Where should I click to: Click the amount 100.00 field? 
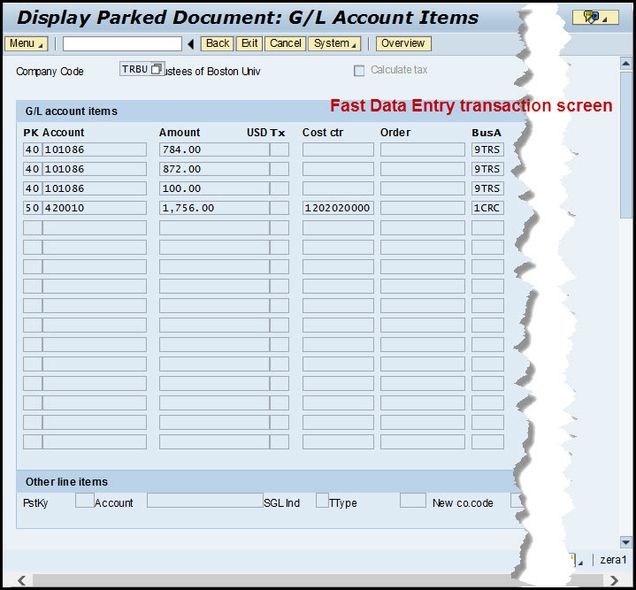(214, 189)
